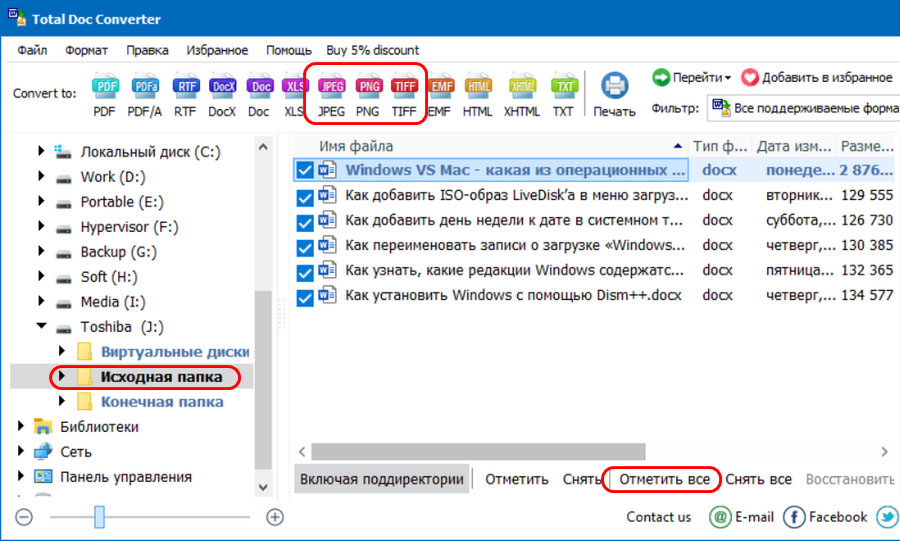The height and width of the screenshot is (541, 900).
Task: Open the Избранное menu
Action: [217, 50]
